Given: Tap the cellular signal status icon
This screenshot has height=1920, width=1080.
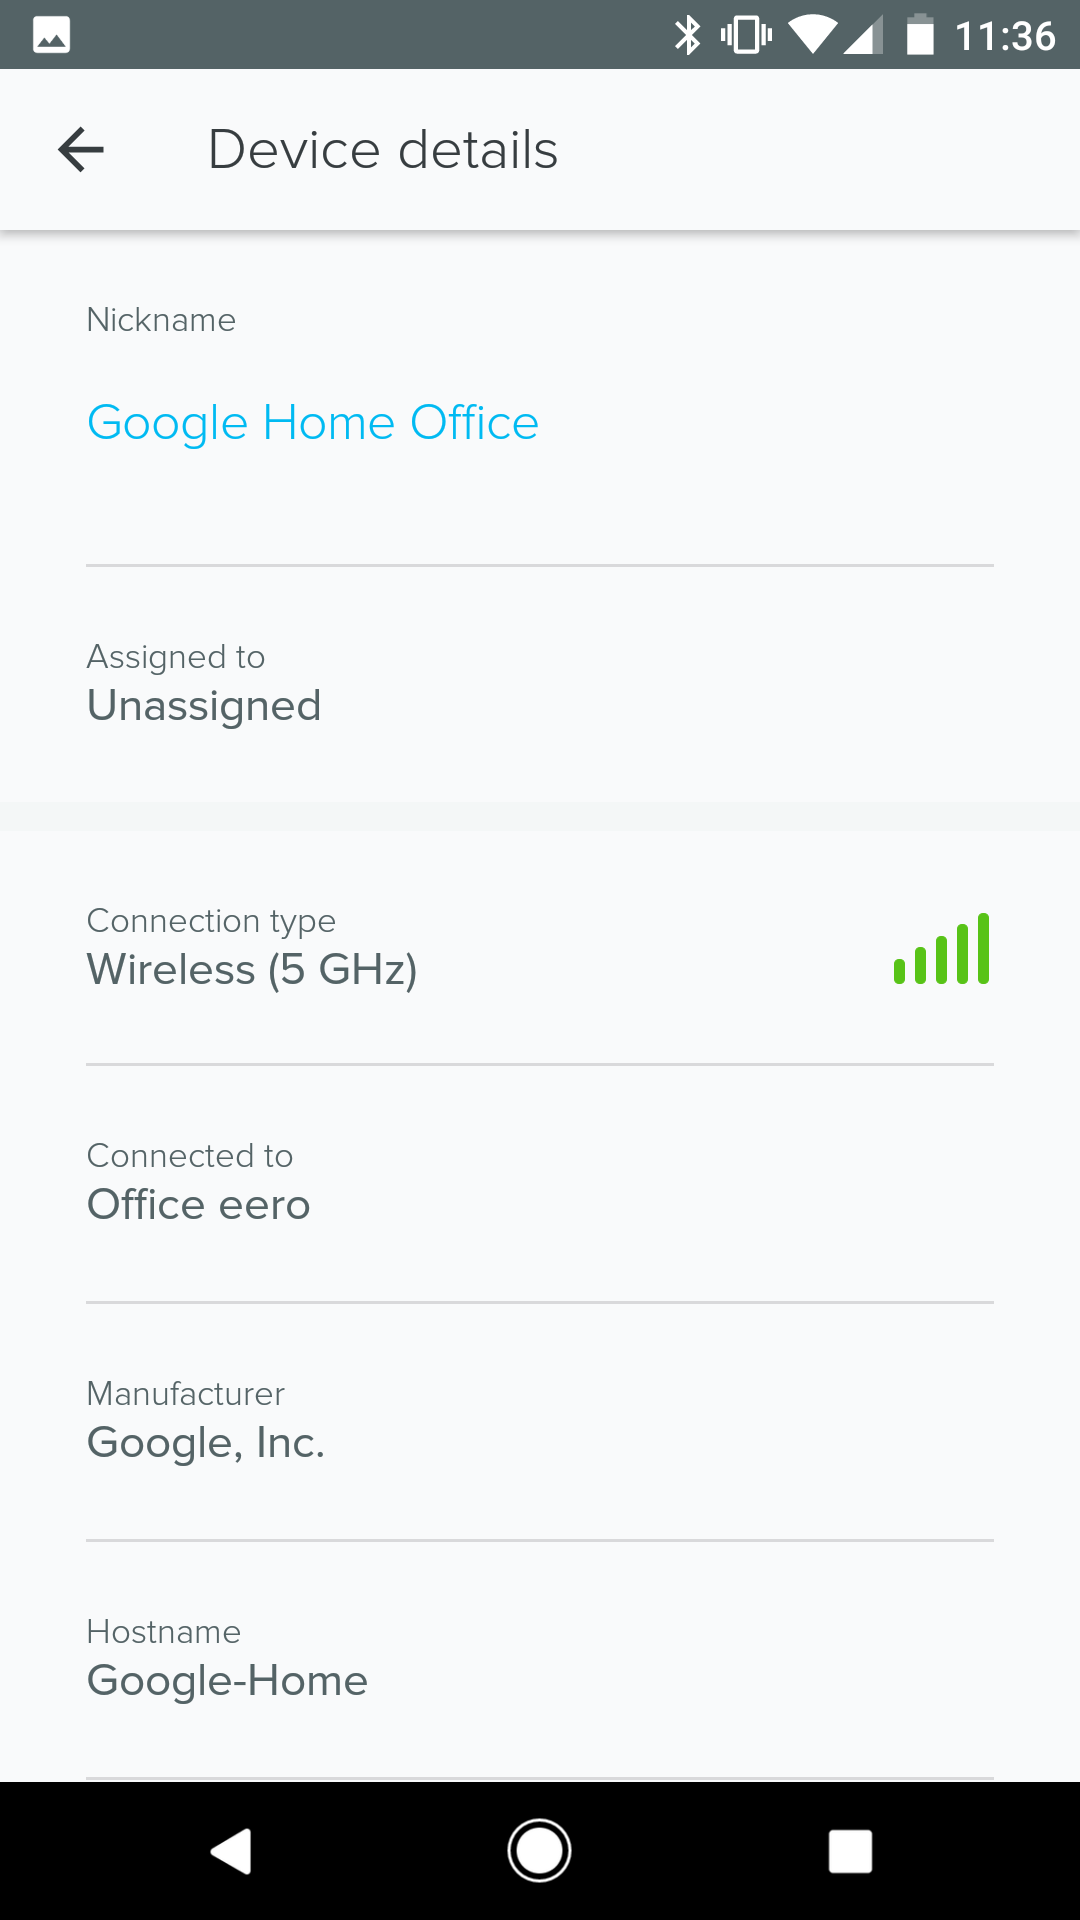Looking at the screenshot, I should click(863, 36).
